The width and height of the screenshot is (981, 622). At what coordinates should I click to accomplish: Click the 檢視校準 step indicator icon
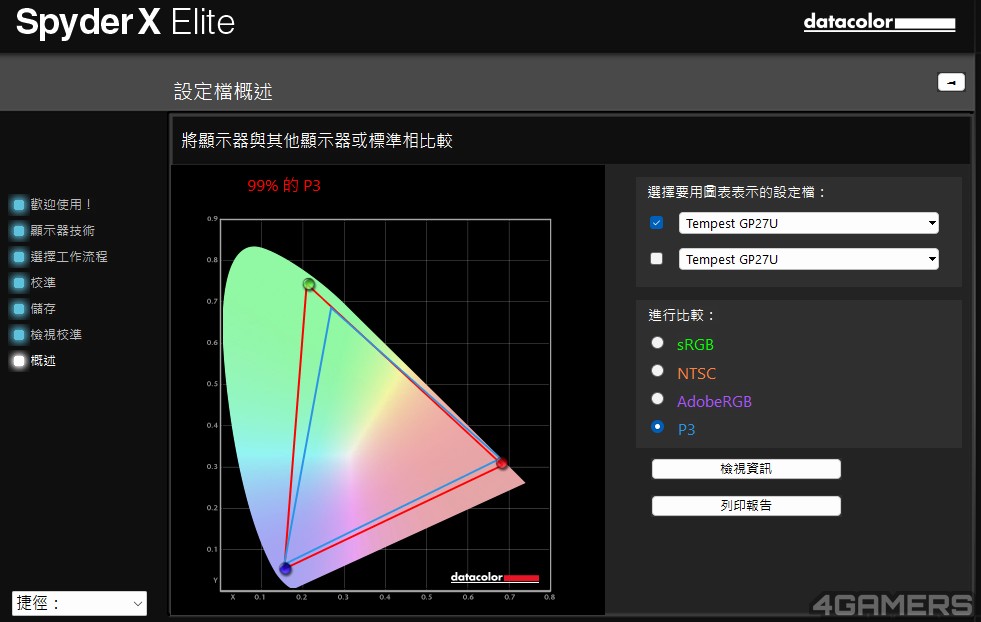pyautogui.click(x=18, y=335)
